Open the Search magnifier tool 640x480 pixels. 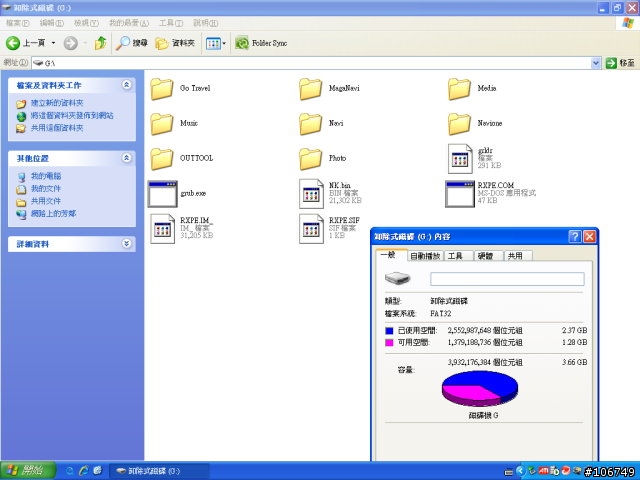coord(131,43)
